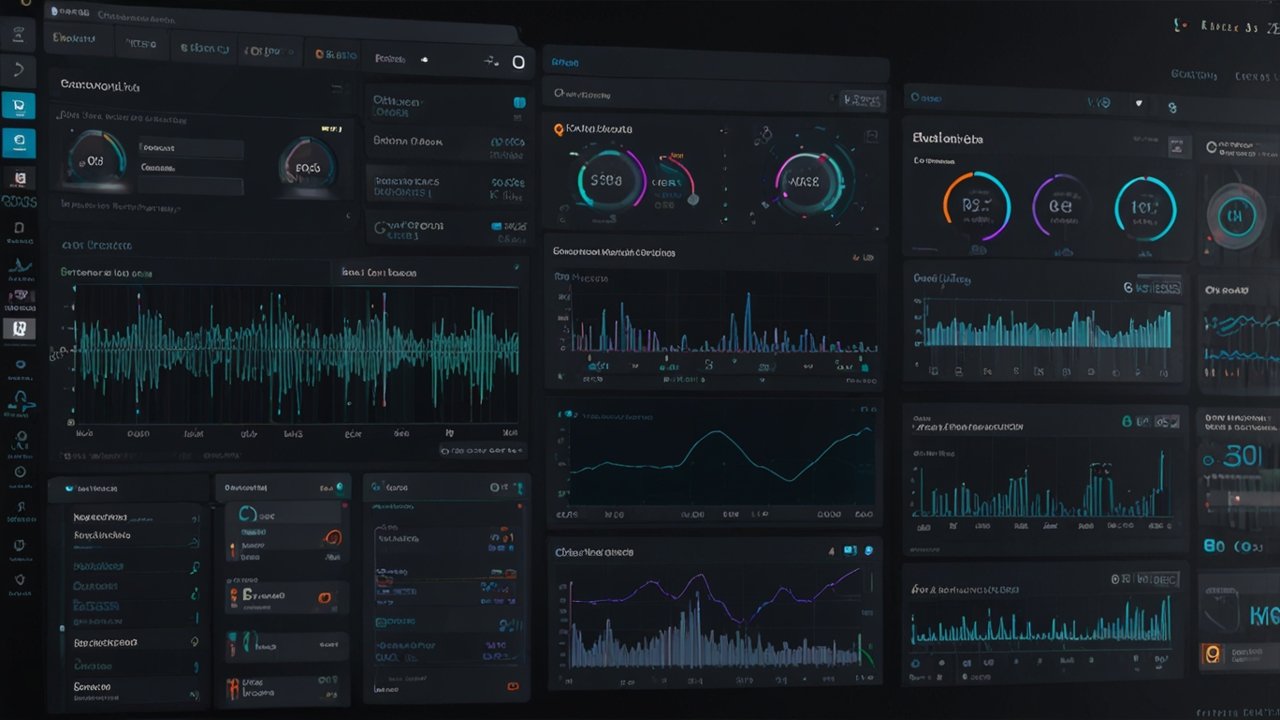
Task: Click the white circle icon in the top toolbar
Action: tap(518, 62)
